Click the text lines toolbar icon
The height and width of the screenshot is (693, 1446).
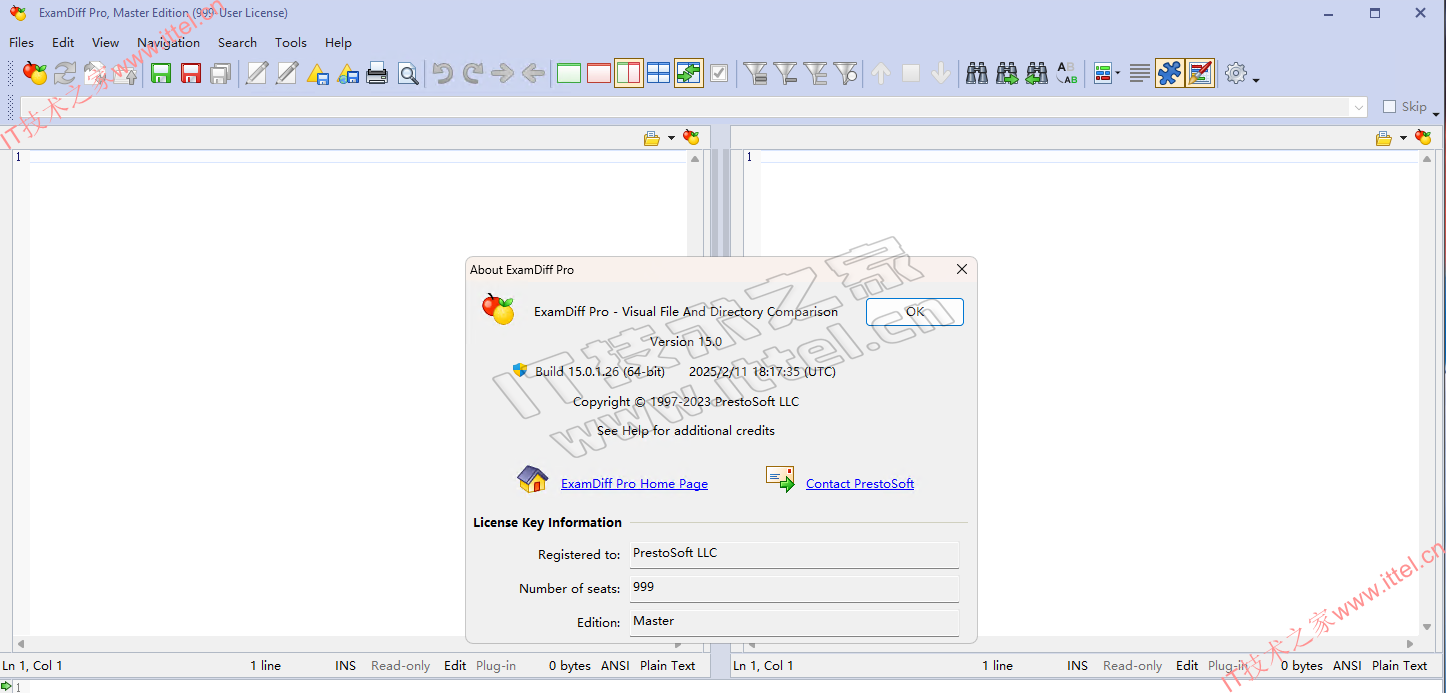[1140, 73]
